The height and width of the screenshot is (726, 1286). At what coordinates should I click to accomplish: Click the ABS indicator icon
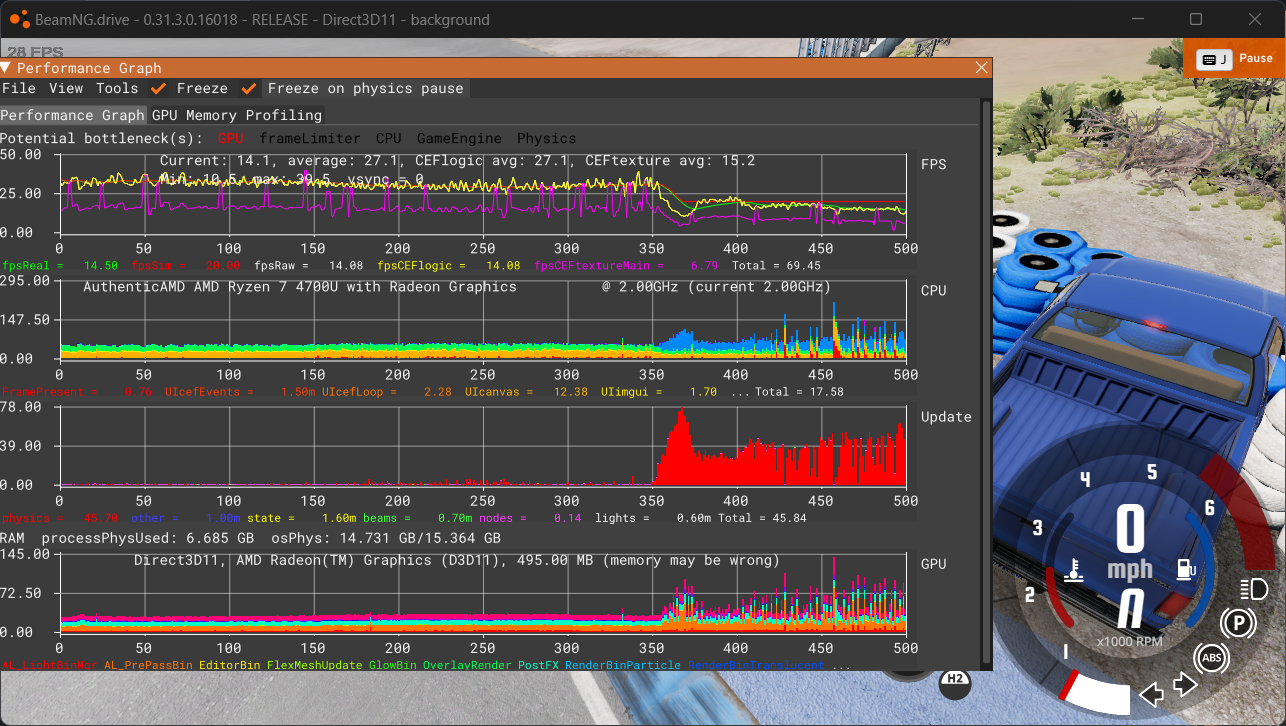(x=1211, y=657)
